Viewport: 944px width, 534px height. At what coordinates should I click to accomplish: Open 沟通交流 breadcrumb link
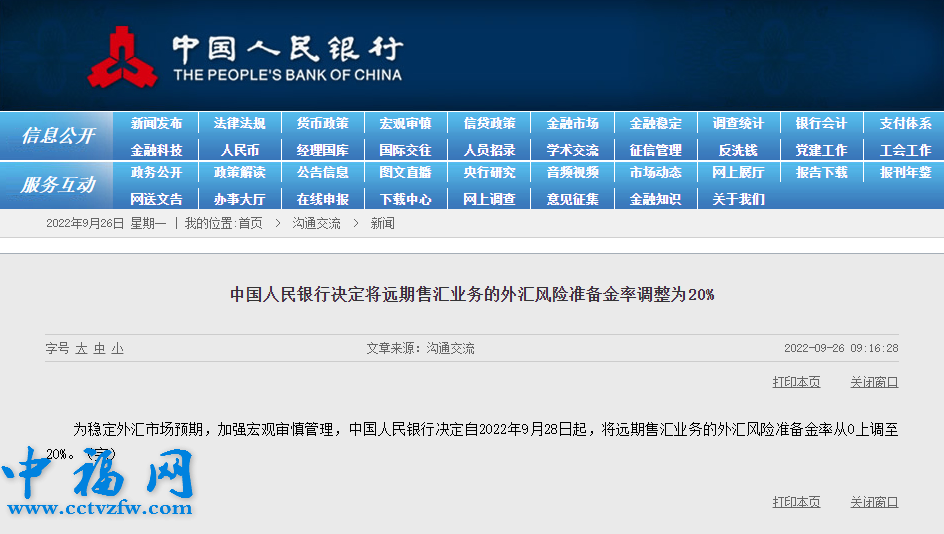(x=317, y=223)
